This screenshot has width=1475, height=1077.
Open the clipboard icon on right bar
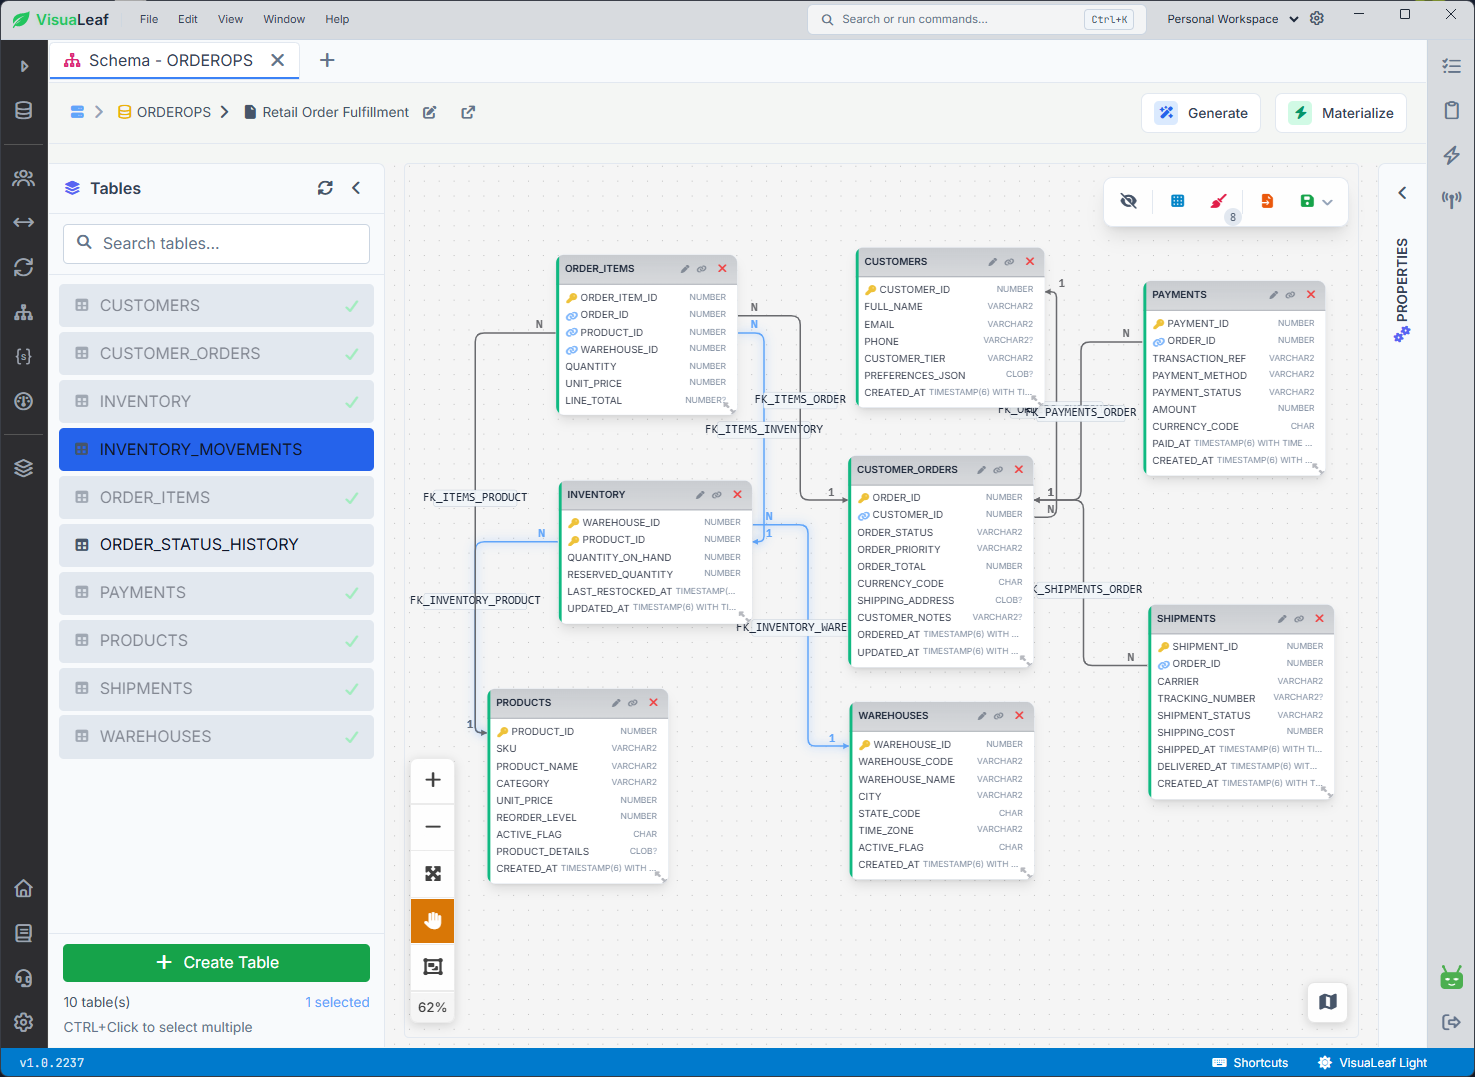(1452, 110)
